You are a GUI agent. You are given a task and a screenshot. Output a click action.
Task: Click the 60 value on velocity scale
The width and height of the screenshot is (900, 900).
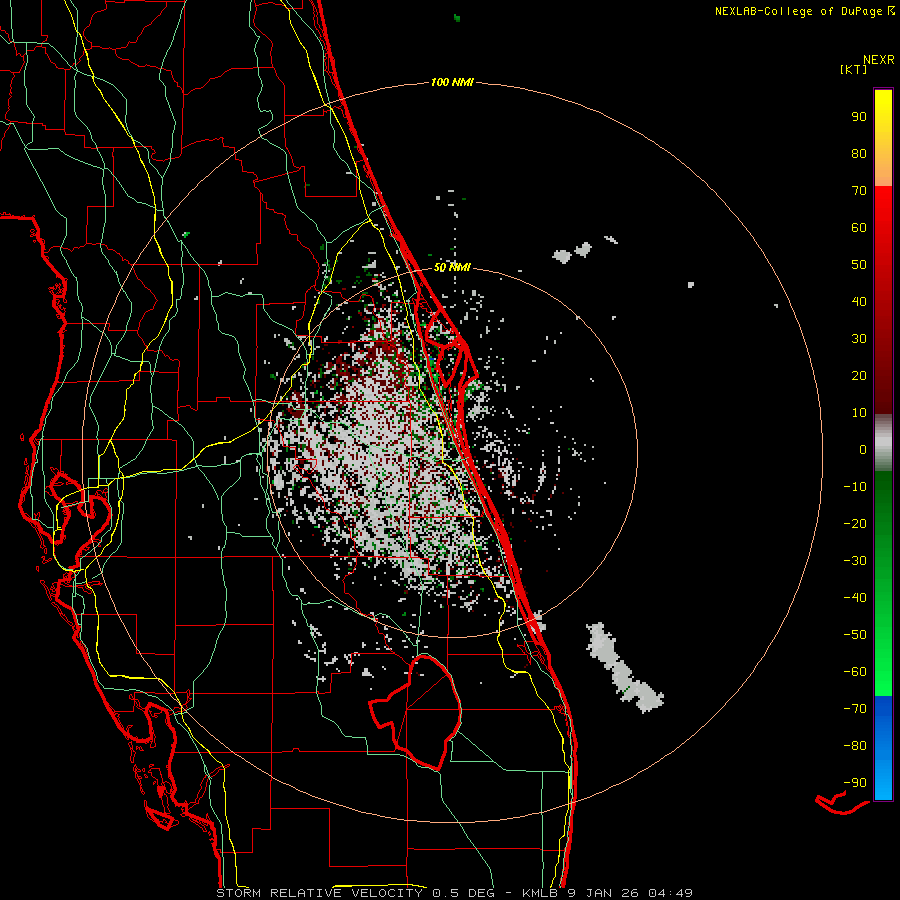[x=859, y=228]
